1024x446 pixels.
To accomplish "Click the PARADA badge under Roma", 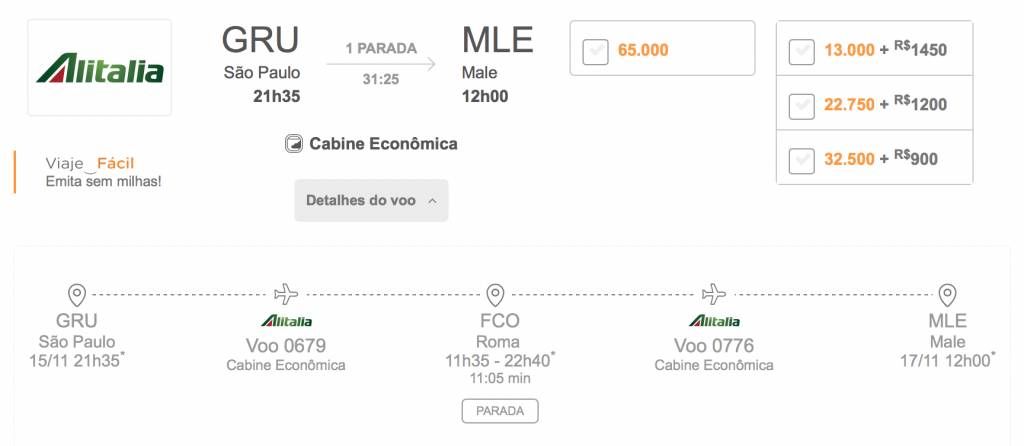I will [x=500, y=411].
